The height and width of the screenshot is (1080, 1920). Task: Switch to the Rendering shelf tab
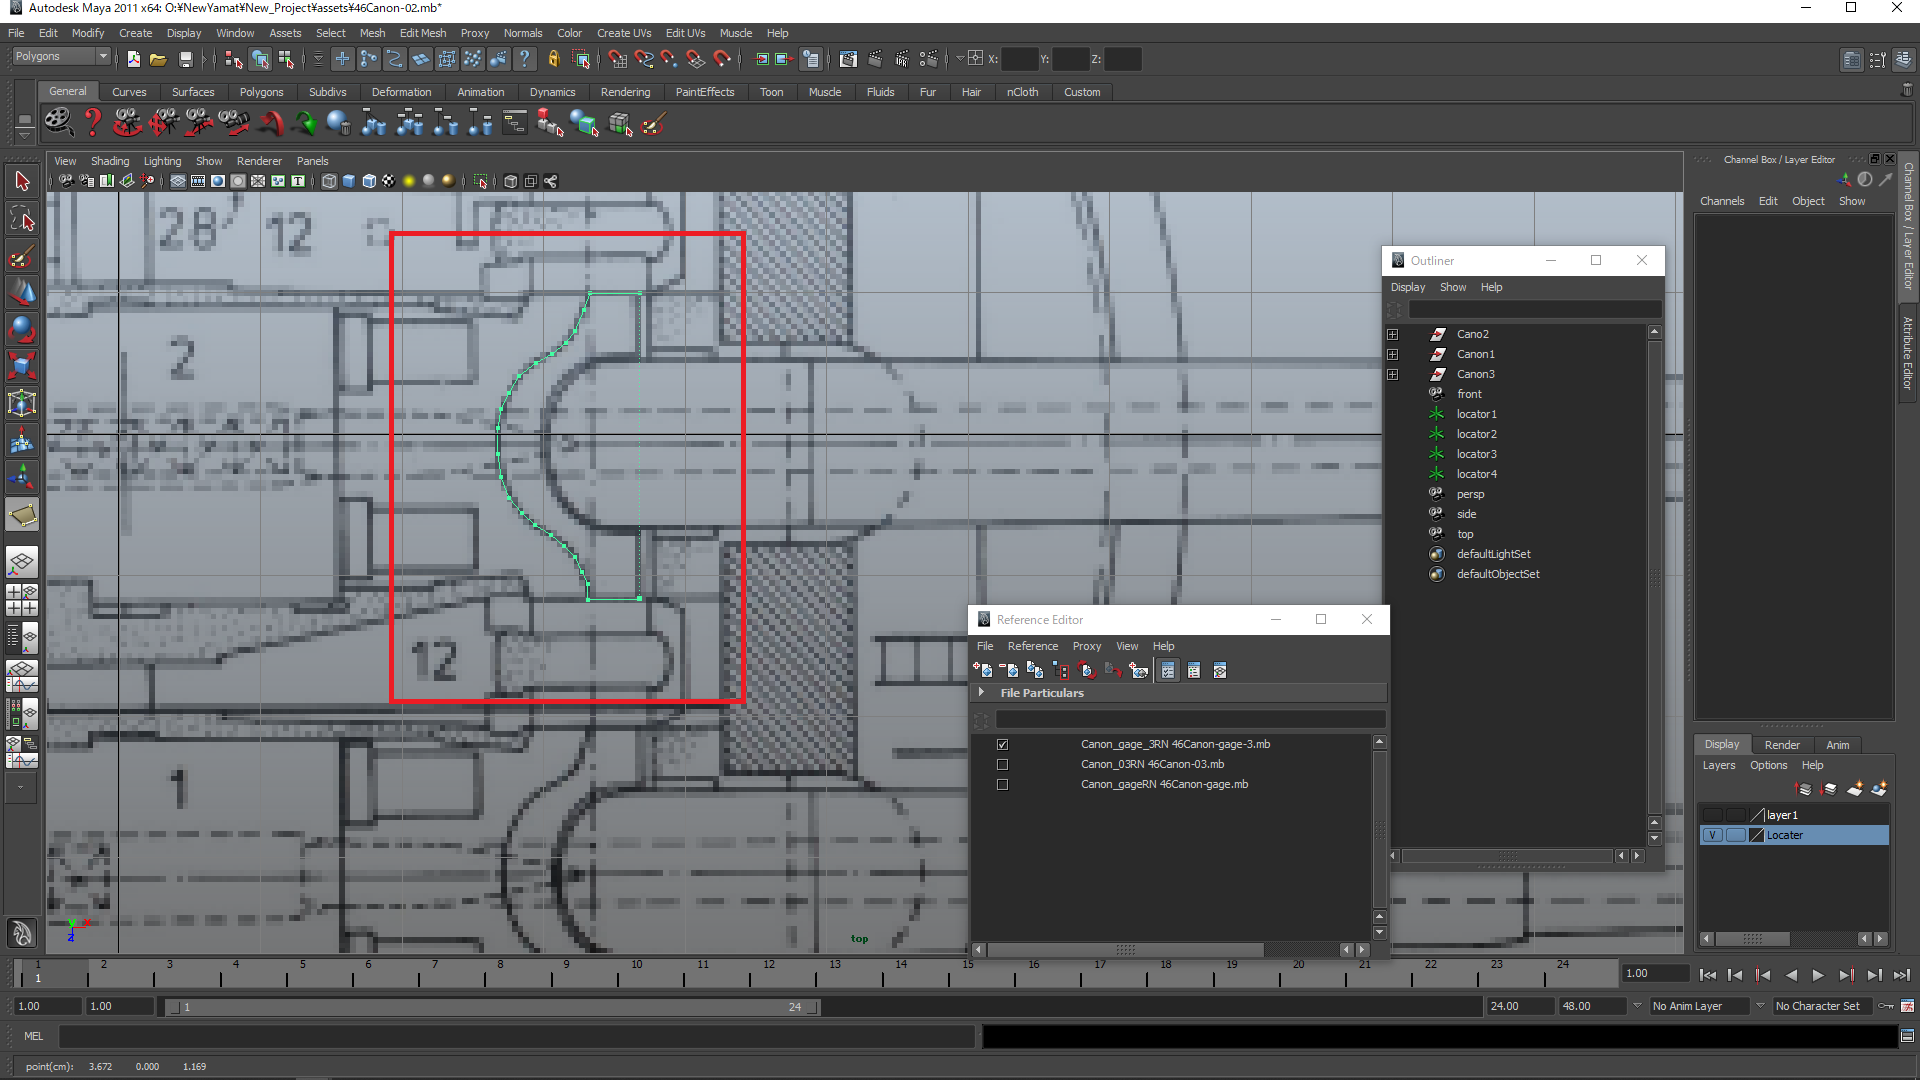(x=625, y=92)
